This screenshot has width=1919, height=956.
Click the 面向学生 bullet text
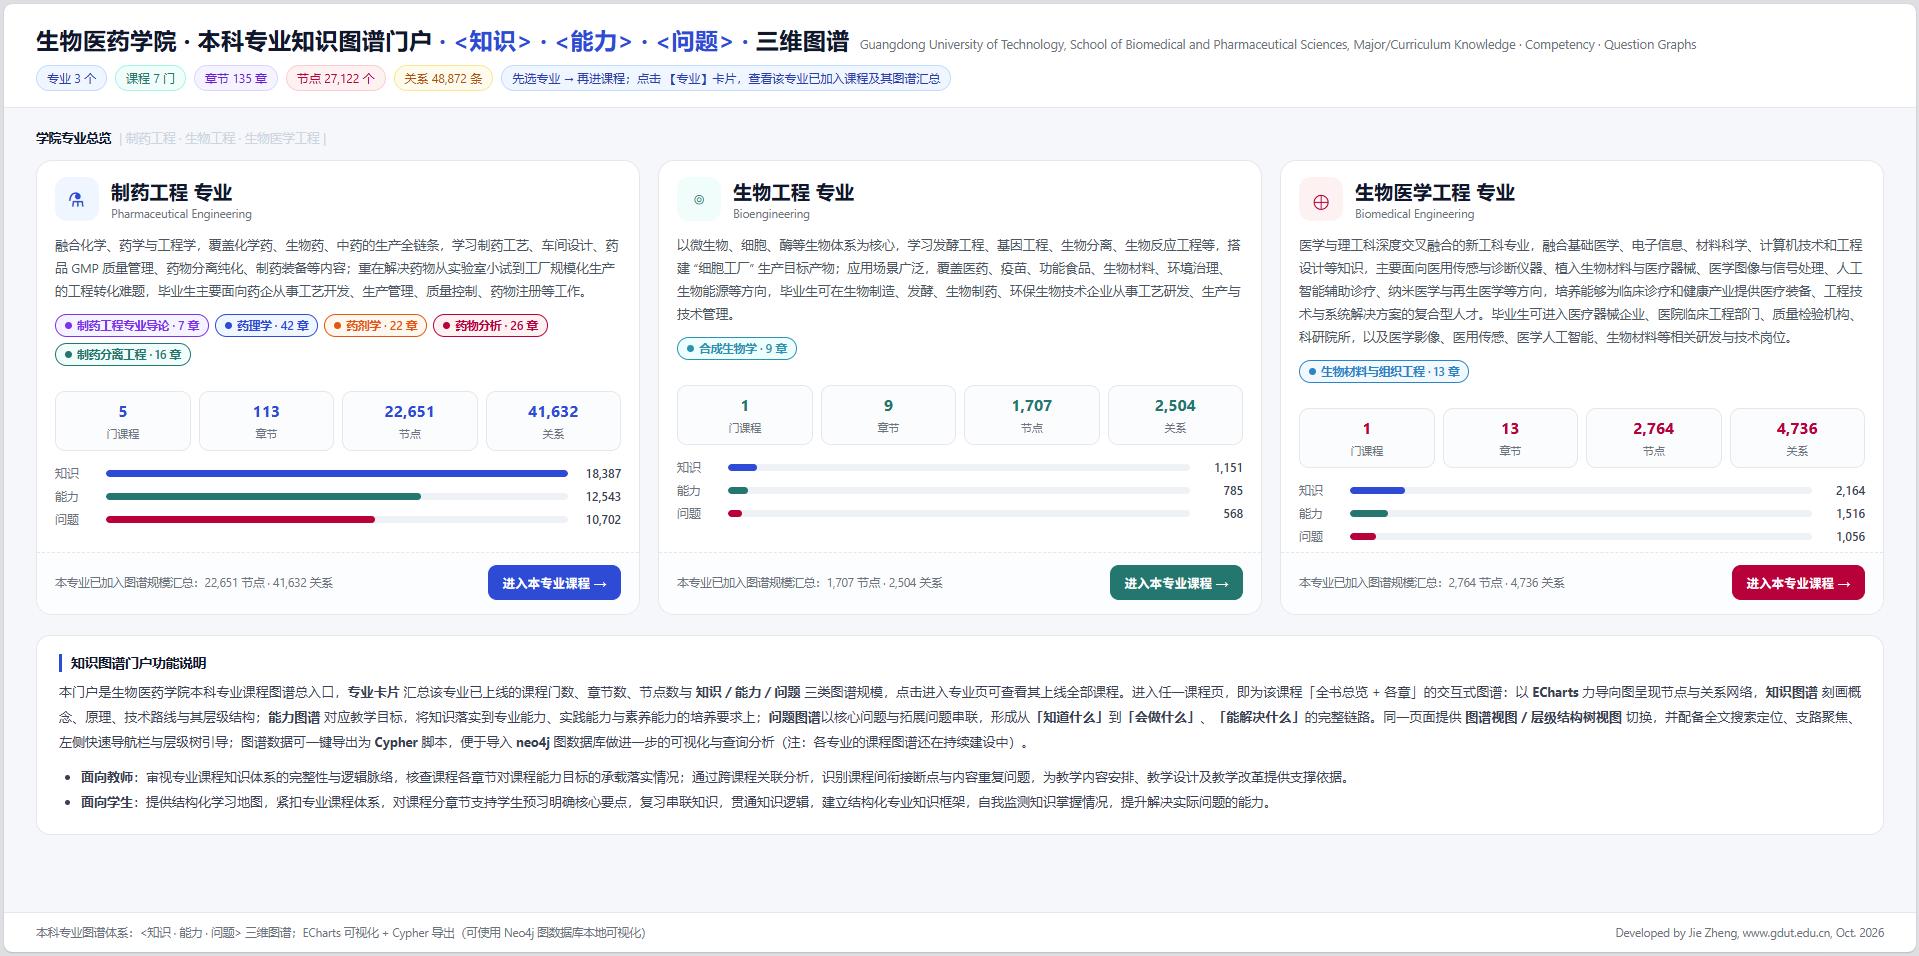pyautogui.click(x=676, y=802)
